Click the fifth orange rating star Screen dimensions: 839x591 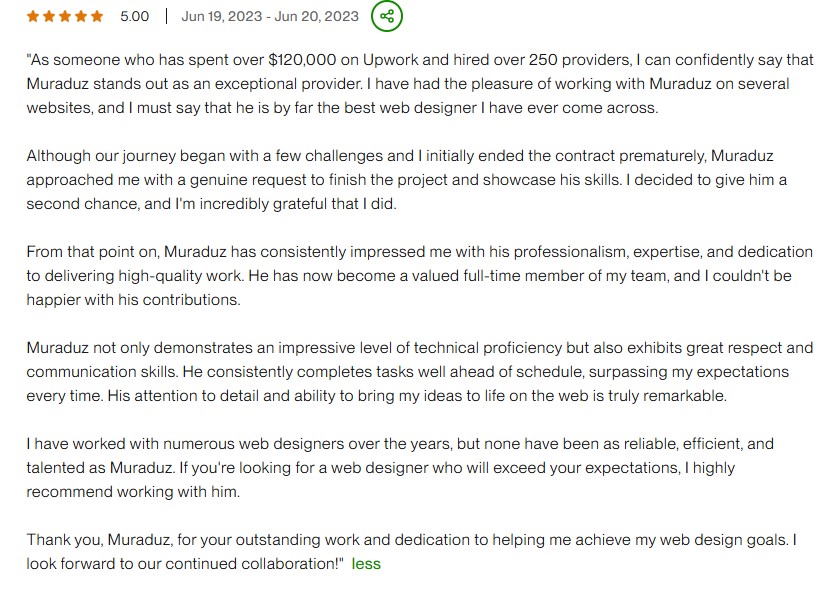97,16
